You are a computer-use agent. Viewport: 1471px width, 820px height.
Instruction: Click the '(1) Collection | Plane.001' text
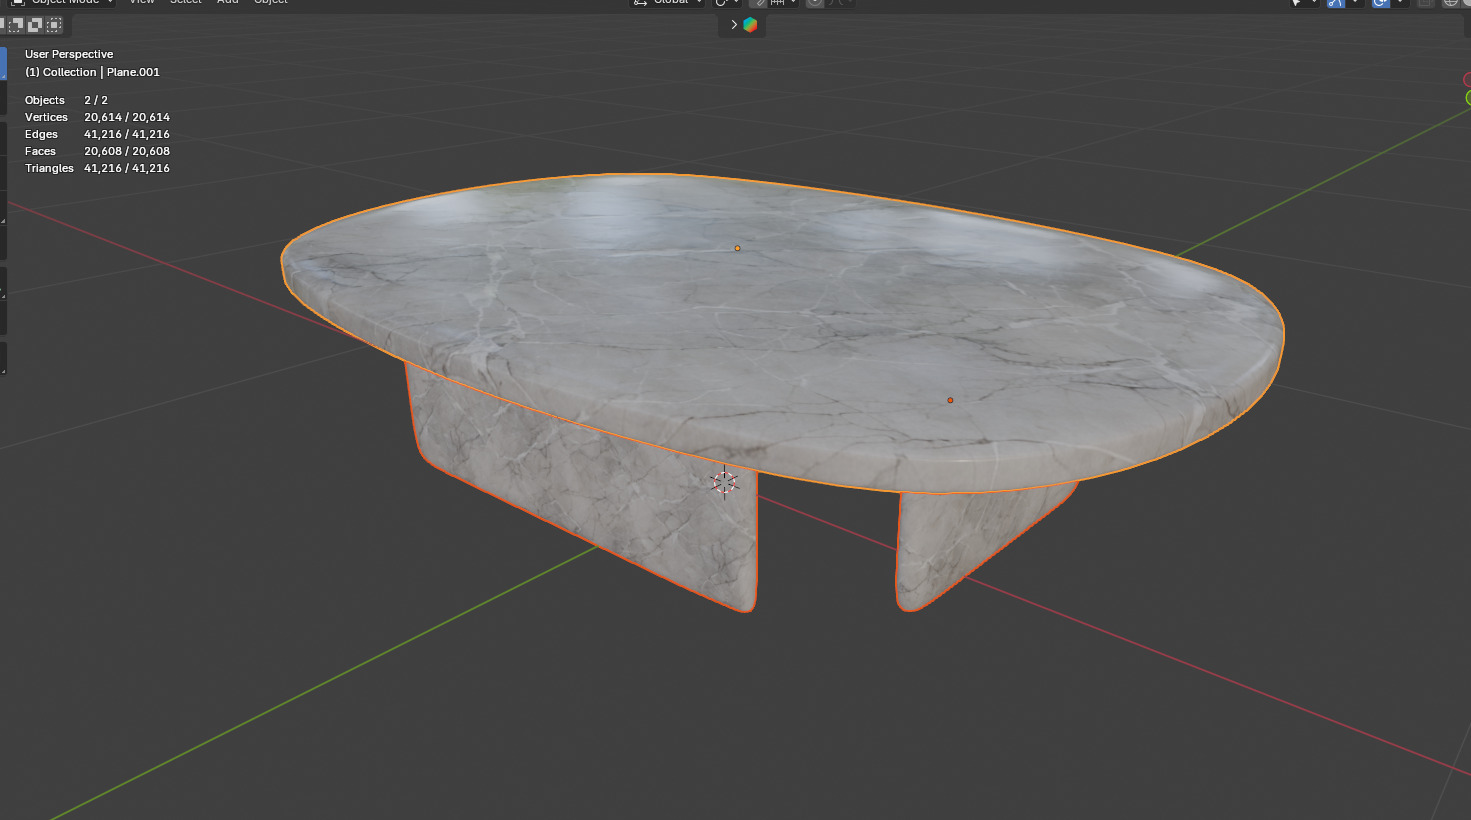92,72
